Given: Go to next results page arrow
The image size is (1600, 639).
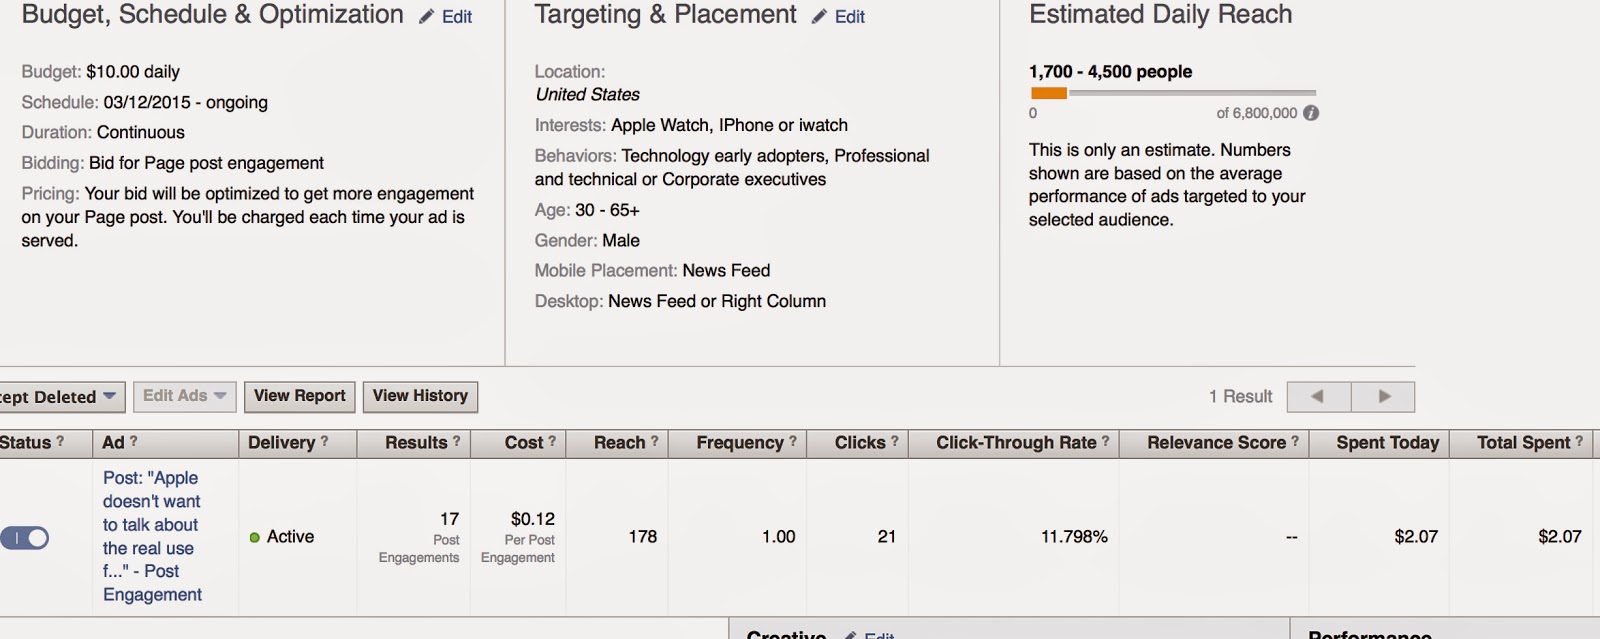Looking at the screenshot, I should click(x=1384, y=396).
